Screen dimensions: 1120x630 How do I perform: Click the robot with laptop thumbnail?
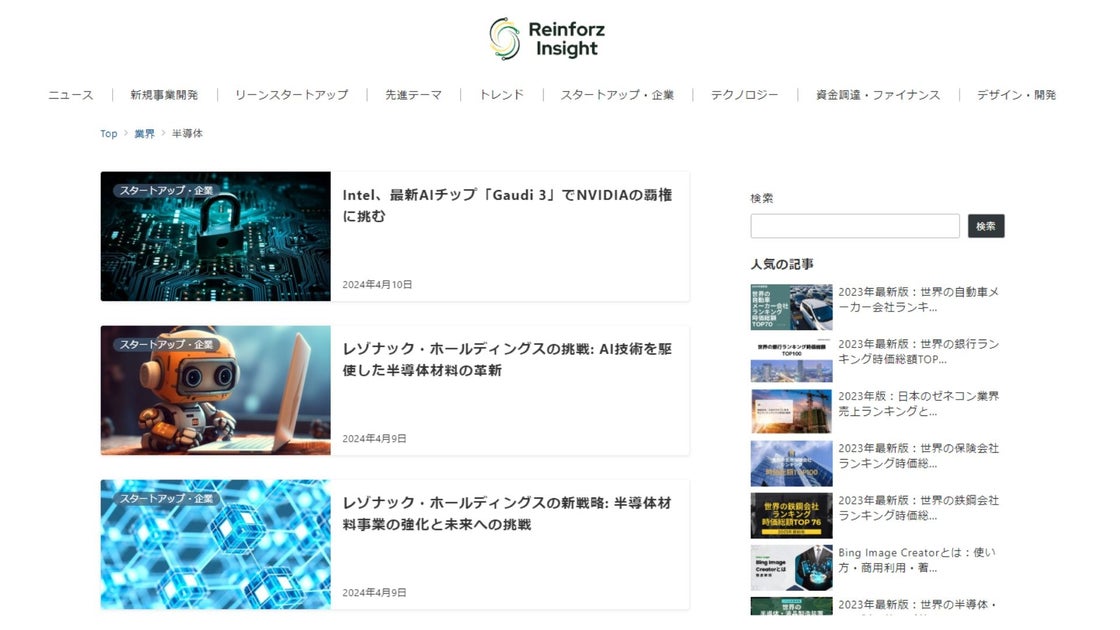click(x=216, y=391)
